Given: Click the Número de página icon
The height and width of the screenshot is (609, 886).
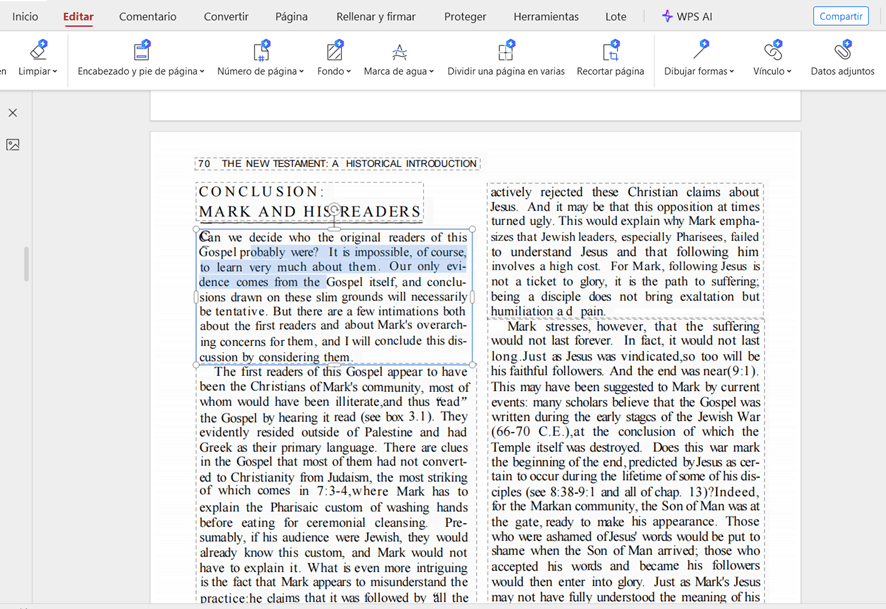Looking at the screenshot, I should pos(261,51).
